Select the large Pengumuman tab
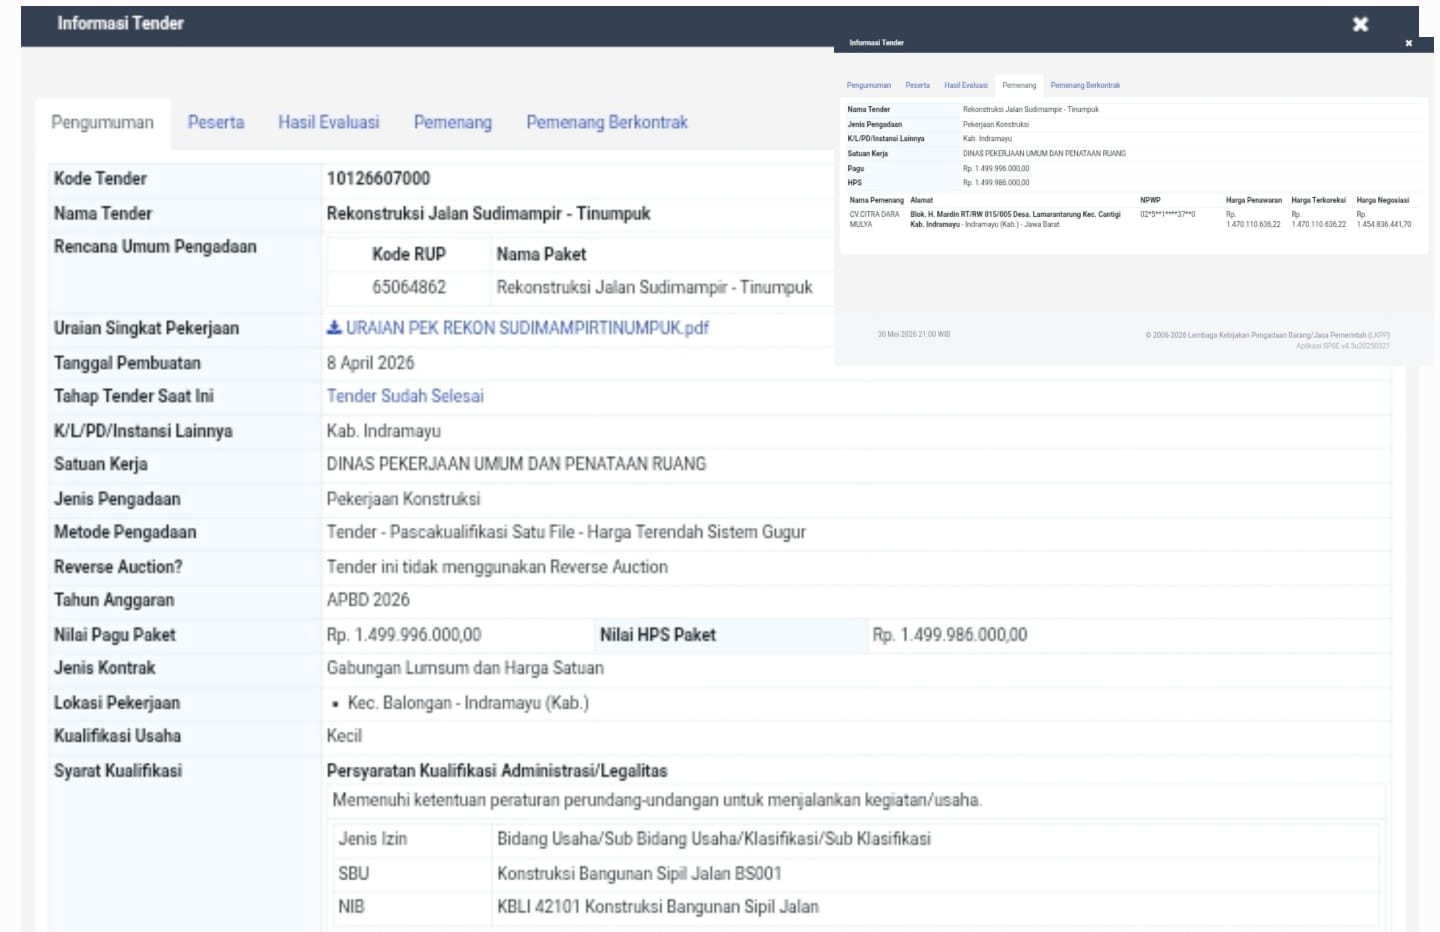 click(x=102, y=122)
